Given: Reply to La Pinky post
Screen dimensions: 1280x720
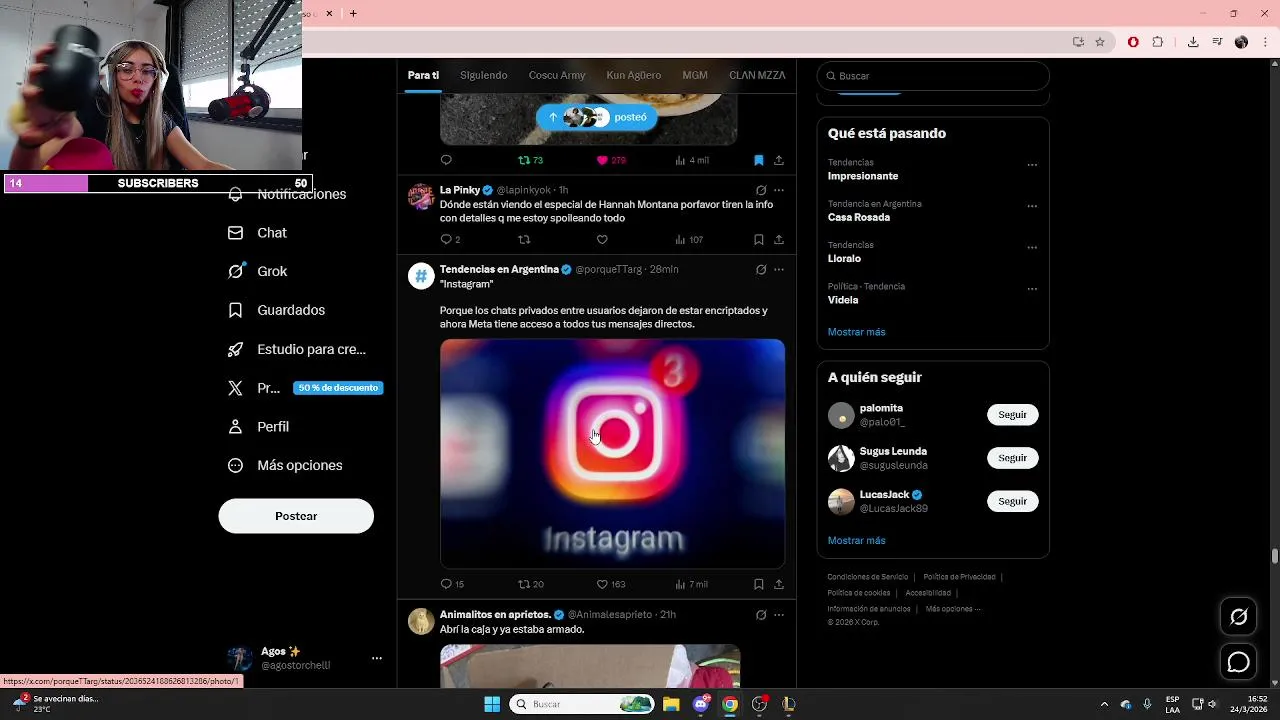Looking at the screenshot, I should [450, 239].
